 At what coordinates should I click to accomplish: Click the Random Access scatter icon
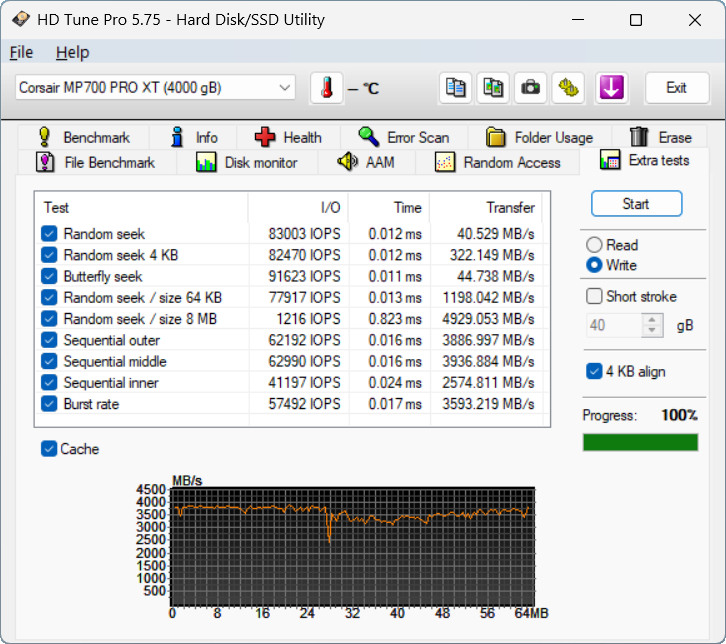[444, 163]
